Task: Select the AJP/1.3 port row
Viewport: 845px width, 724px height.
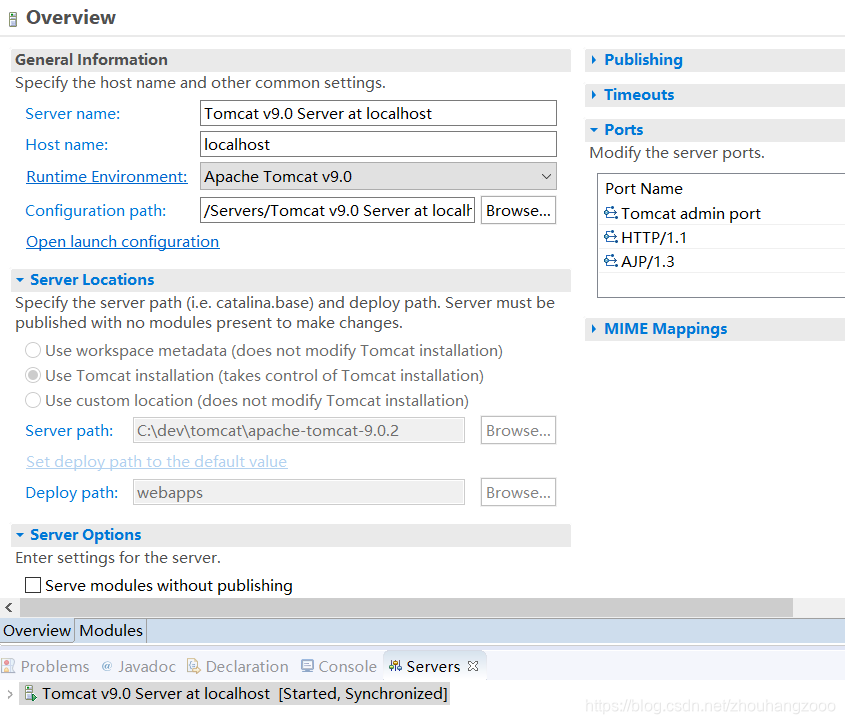Action: click(x=722, y=261)
